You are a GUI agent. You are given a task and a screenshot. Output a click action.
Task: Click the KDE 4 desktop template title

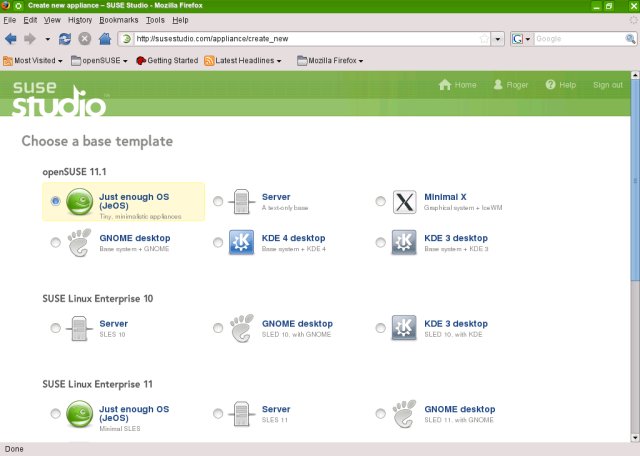pos(293,238)
